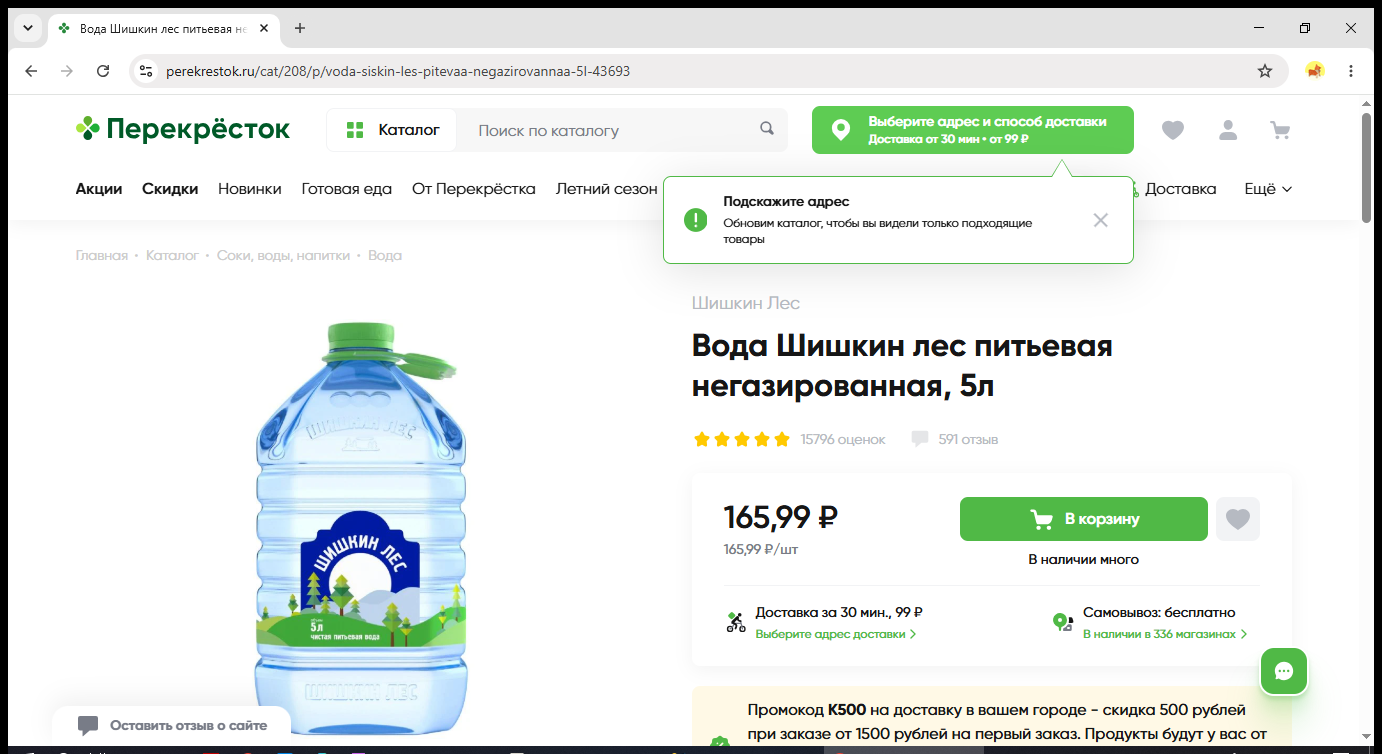Go back to the previous page

[31, 71]
